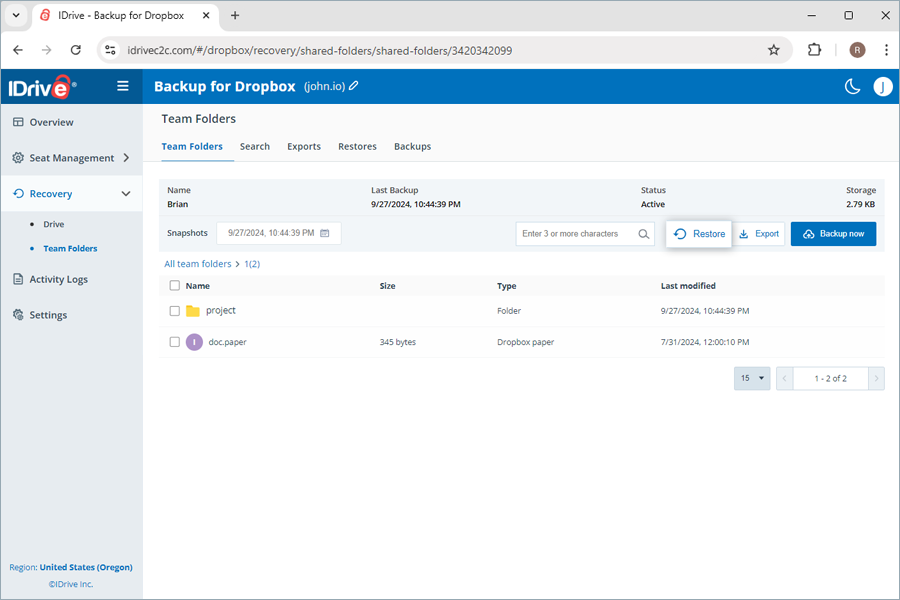Open the page size dropdown showing 15

(752, 378)
